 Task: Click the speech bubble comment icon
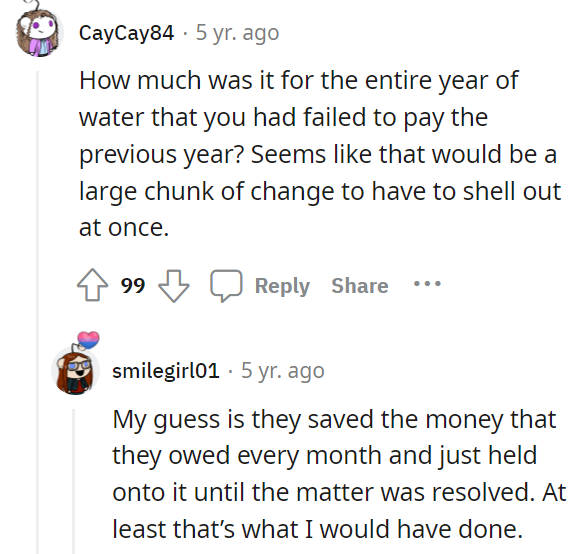point(226,285)
